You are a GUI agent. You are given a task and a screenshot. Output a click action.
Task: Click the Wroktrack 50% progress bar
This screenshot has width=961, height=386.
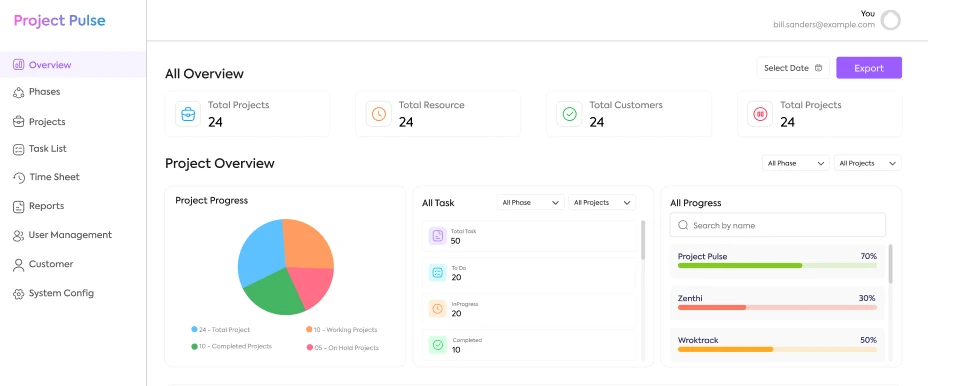coord(777,349)
